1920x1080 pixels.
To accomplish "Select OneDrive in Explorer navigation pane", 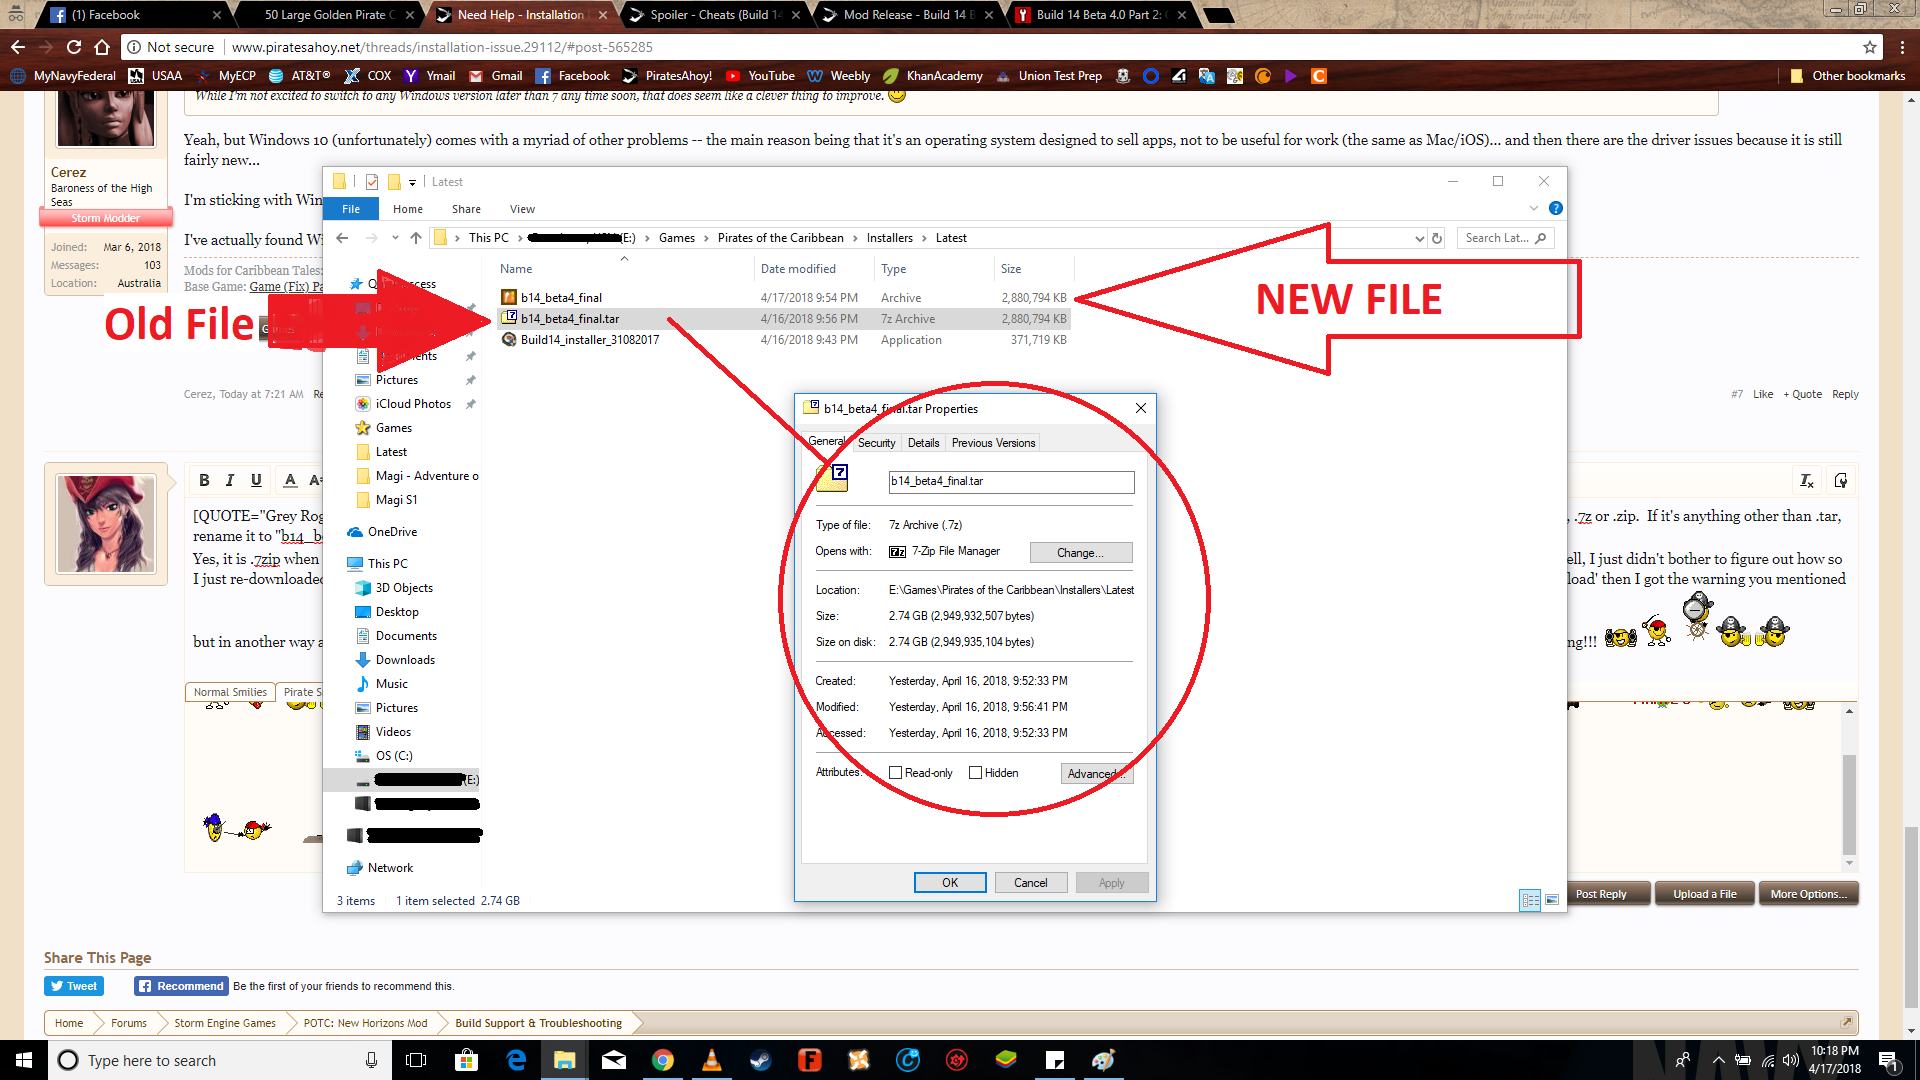I will coord(392,532).
